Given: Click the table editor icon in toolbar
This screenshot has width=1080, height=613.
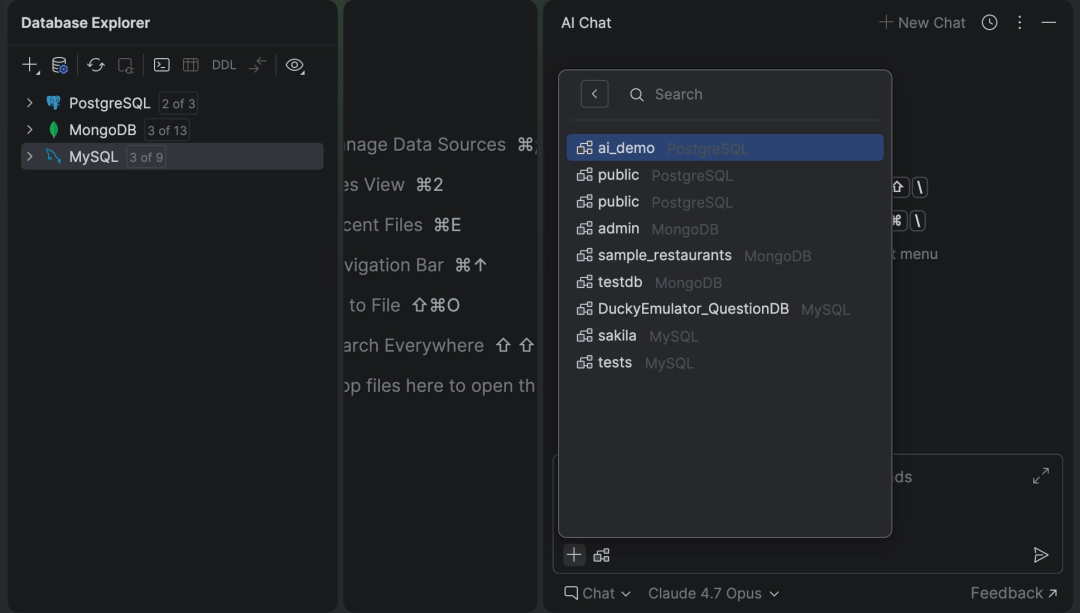Looking at the screenshot, I should 191,65.
